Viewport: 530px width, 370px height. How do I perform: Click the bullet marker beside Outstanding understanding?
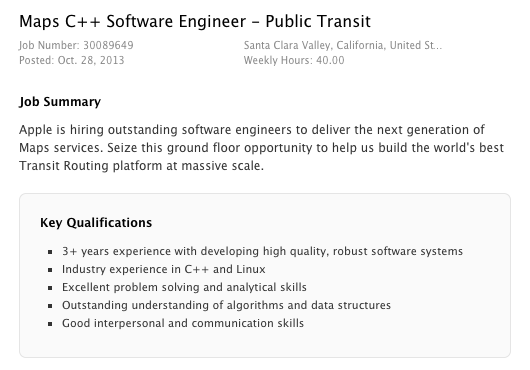[x=50, y=306]
